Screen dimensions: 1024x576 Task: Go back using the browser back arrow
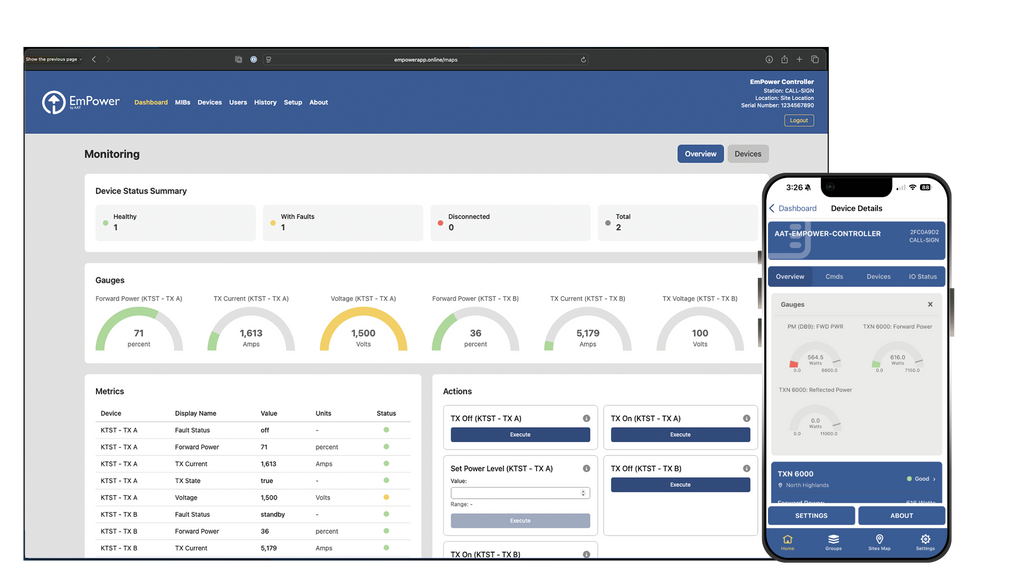point(94,59)
